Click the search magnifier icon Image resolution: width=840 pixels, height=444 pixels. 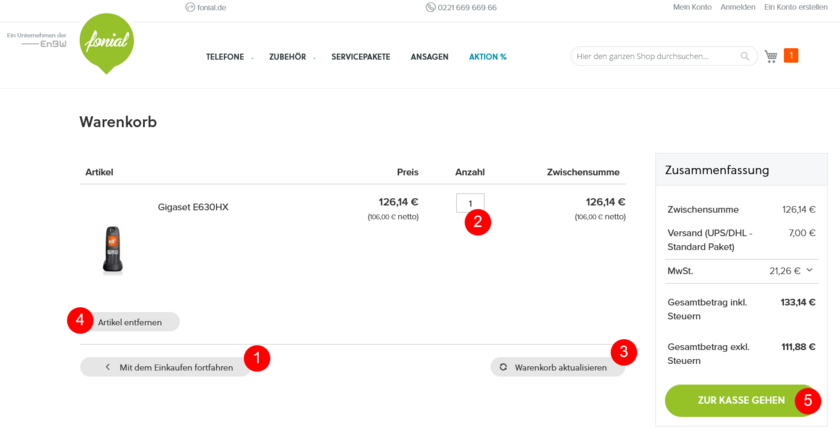[x=745, y=56]
